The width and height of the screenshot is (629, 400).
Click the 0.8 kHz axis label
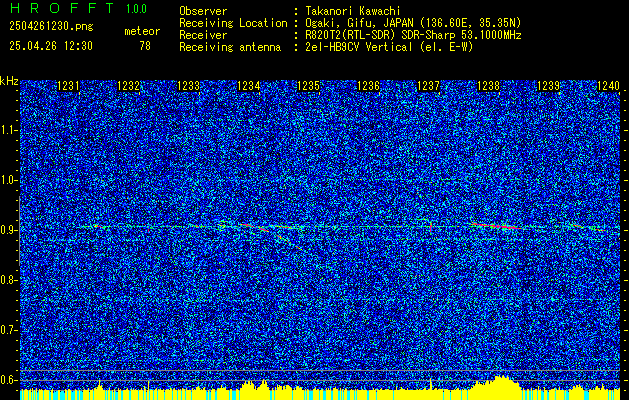coord(8,280)
